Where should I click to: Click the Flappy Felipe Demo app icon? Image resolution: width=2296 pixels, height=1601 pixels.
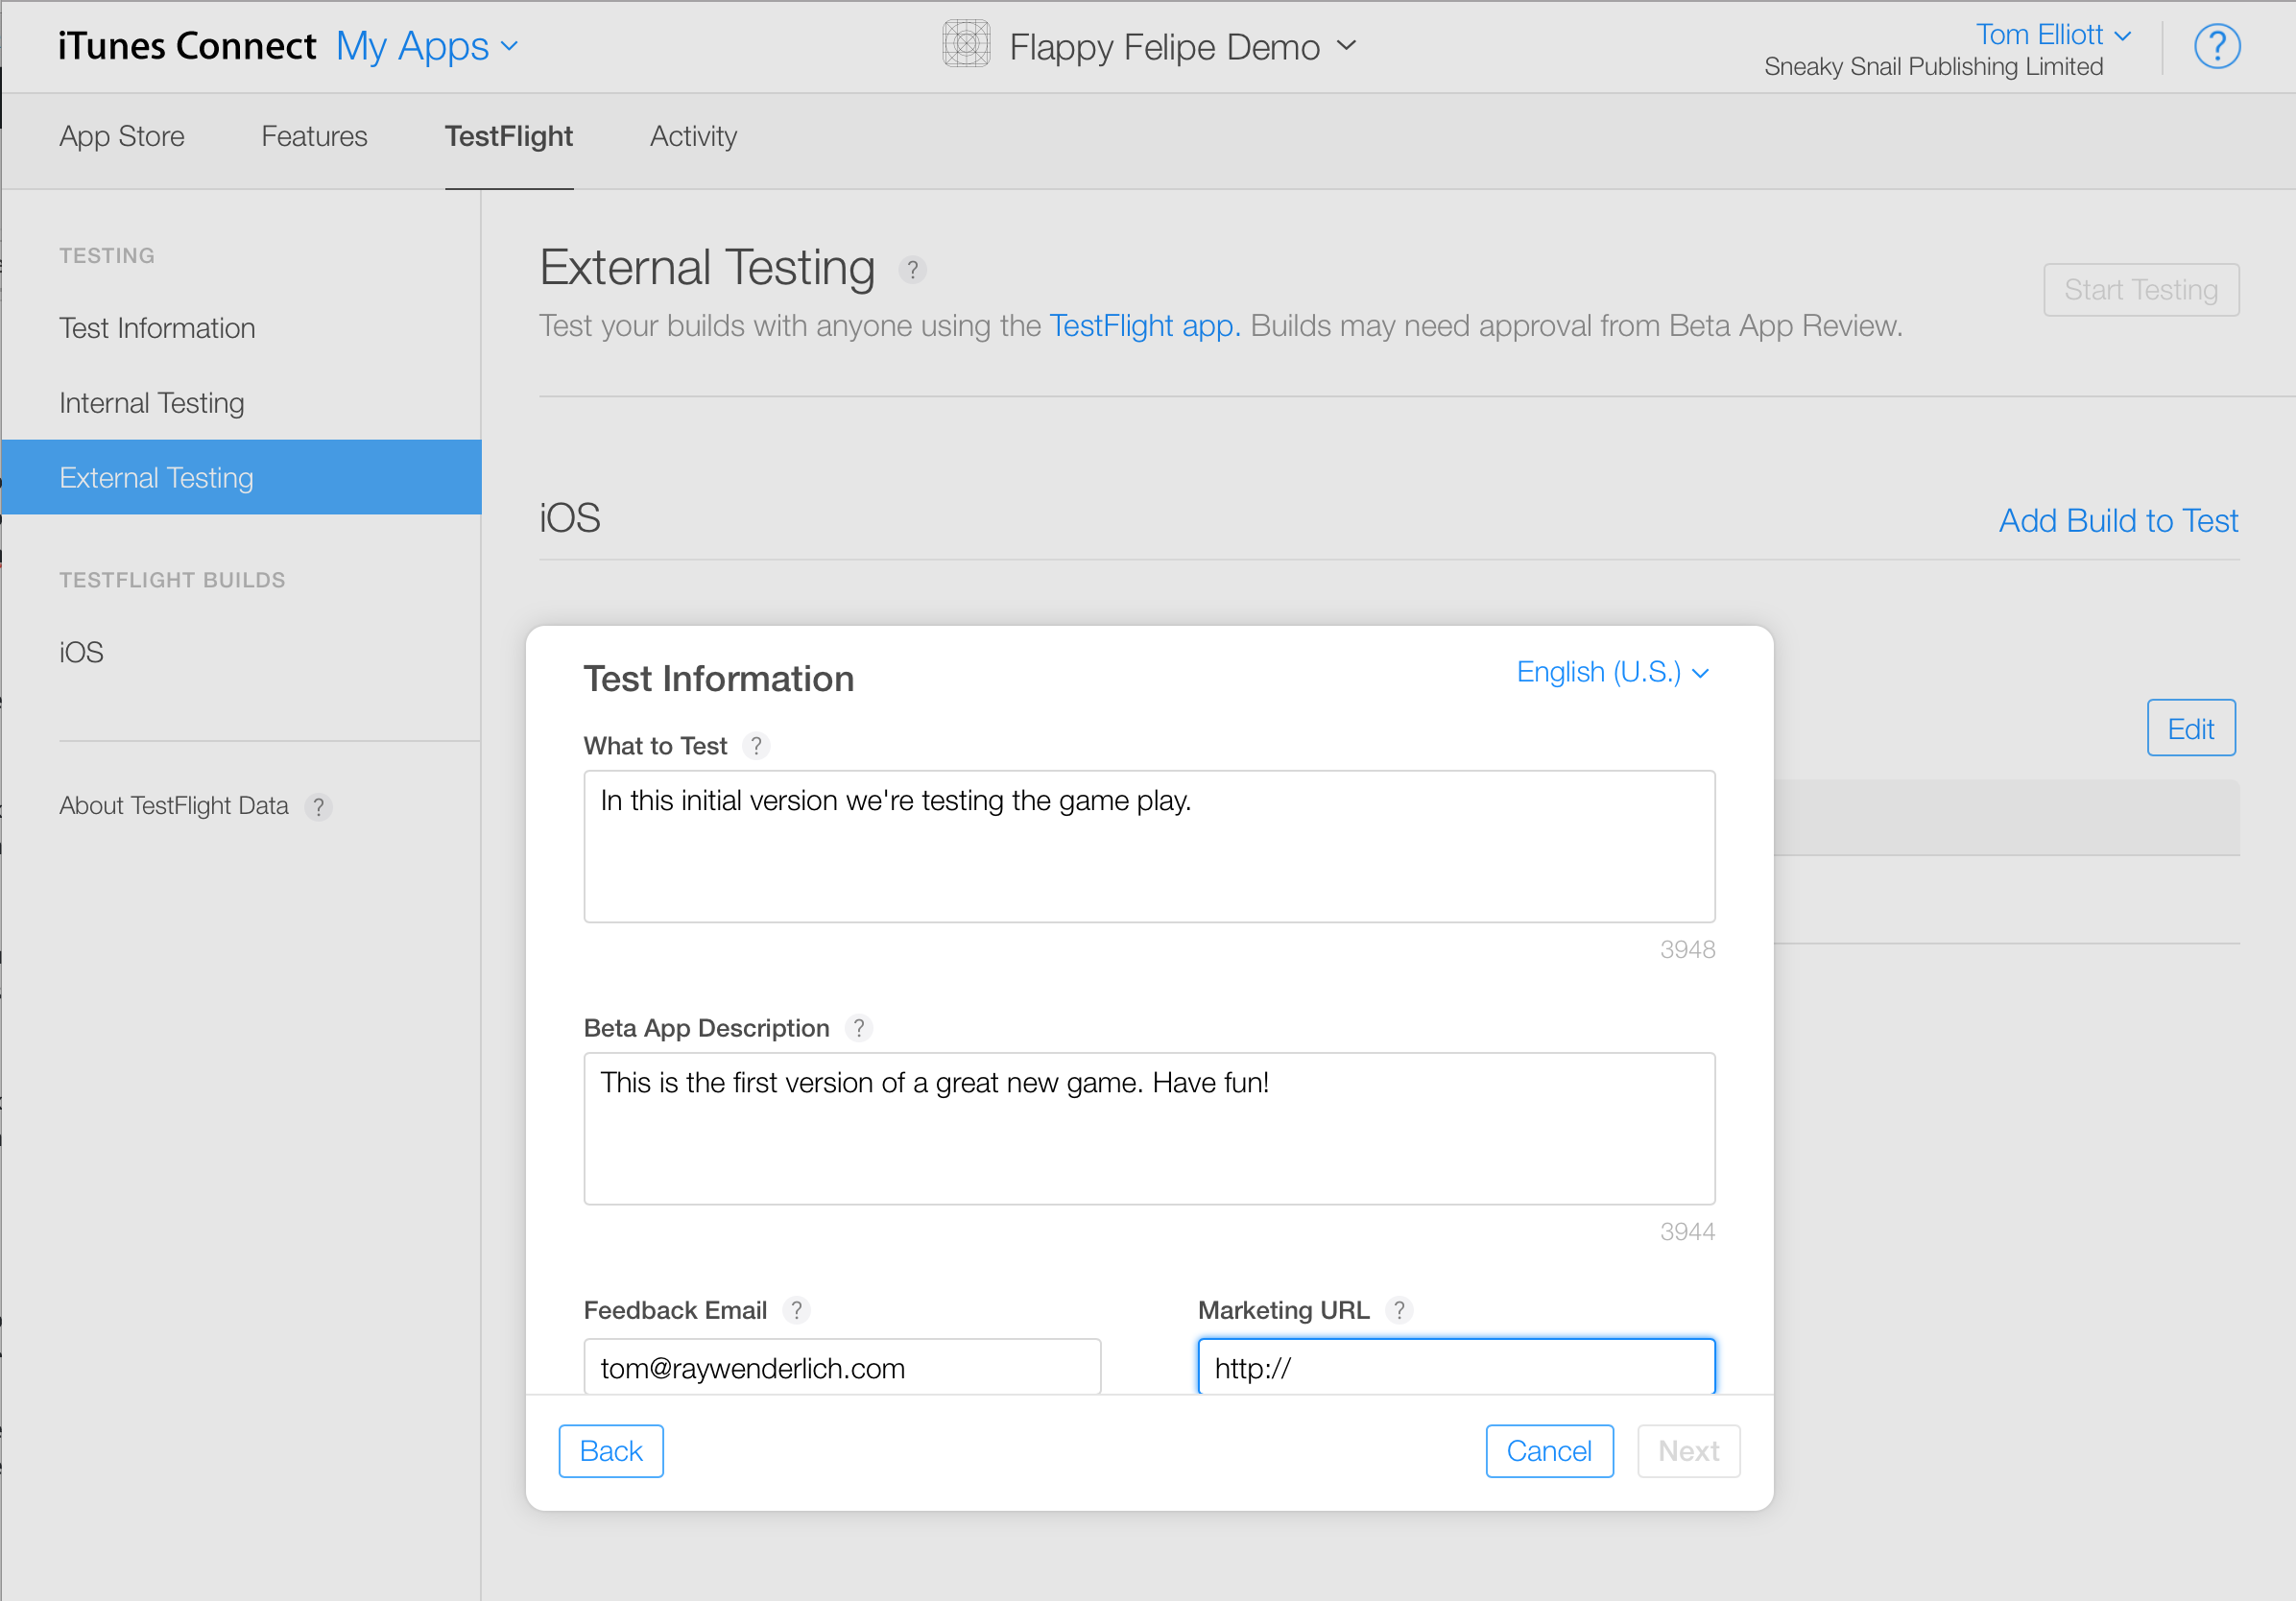click(966, 45)
